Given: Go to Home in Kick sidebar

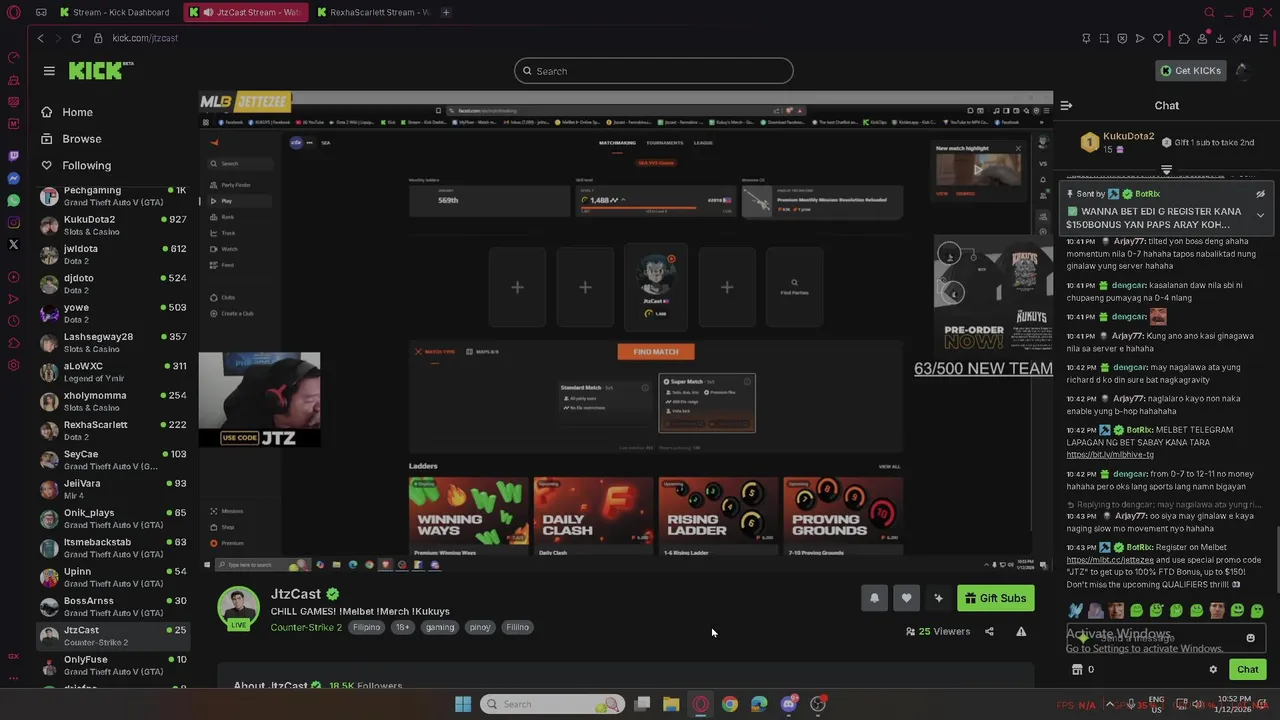Looking at the screenshot, I should click(x=77, y=112).
